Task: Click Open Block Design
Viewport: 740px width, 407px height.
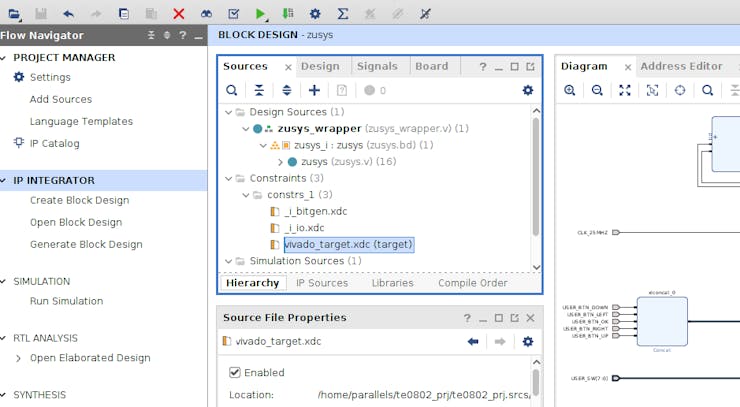Action: click(x=76, y=222)
